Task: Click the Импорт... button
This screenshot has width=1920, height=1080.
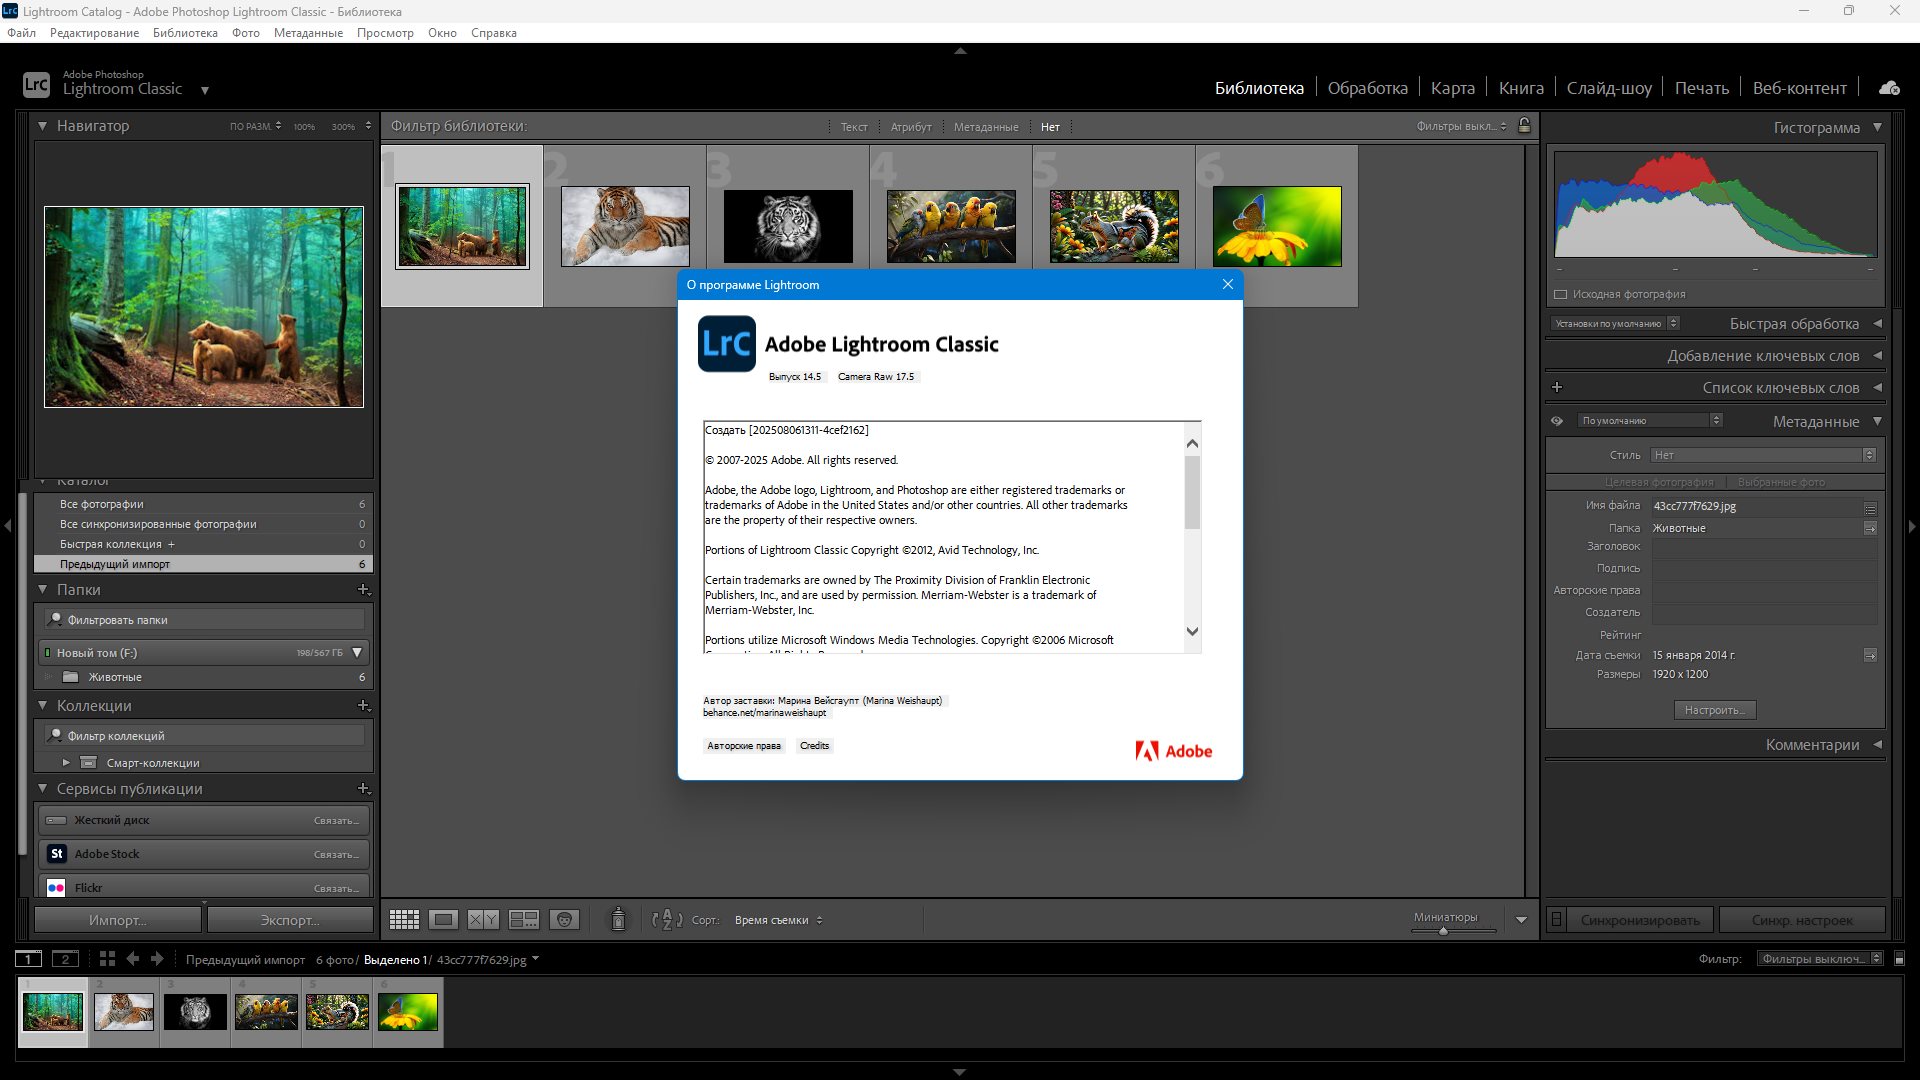Action: (117, 920)
